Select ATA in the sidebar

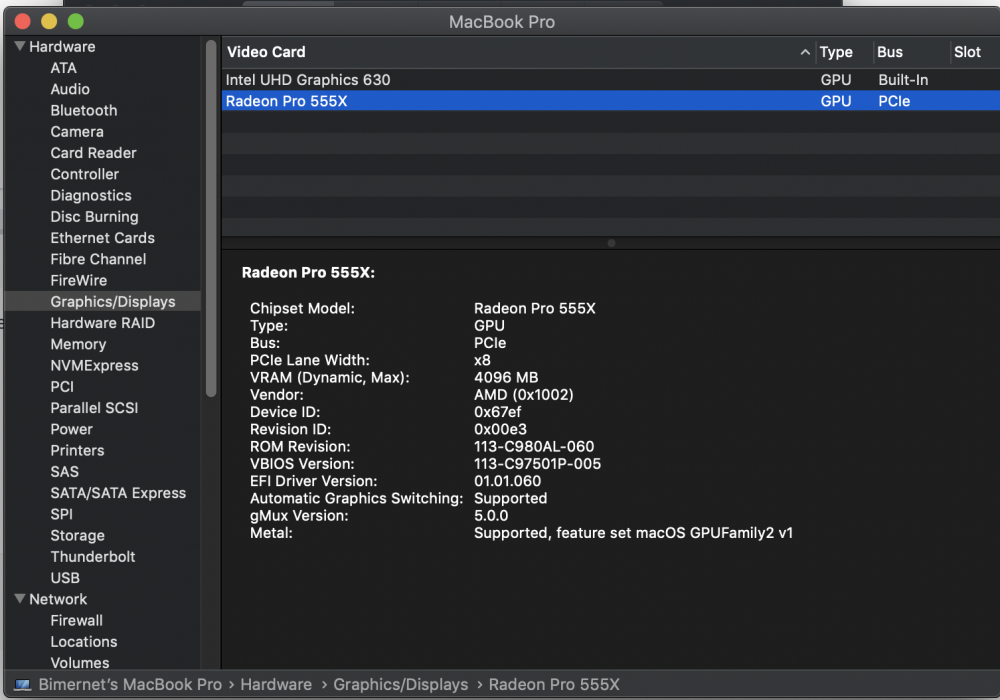pyautogui.click(x=63, y=68)
